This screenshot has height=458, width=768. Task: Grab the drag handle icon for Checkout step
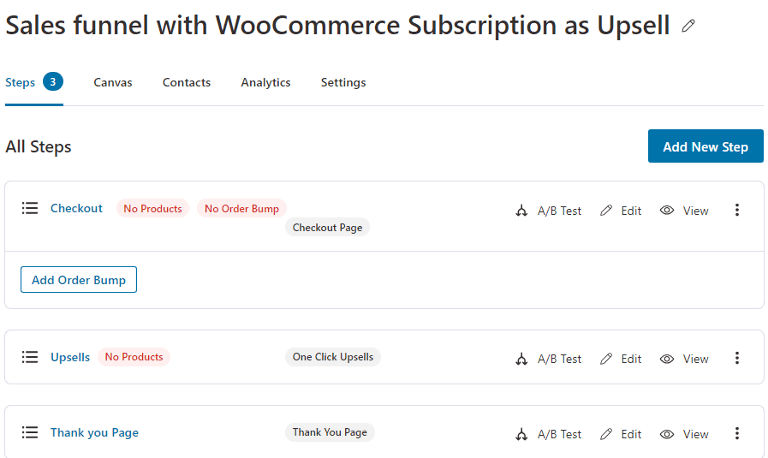pos(30,208)
